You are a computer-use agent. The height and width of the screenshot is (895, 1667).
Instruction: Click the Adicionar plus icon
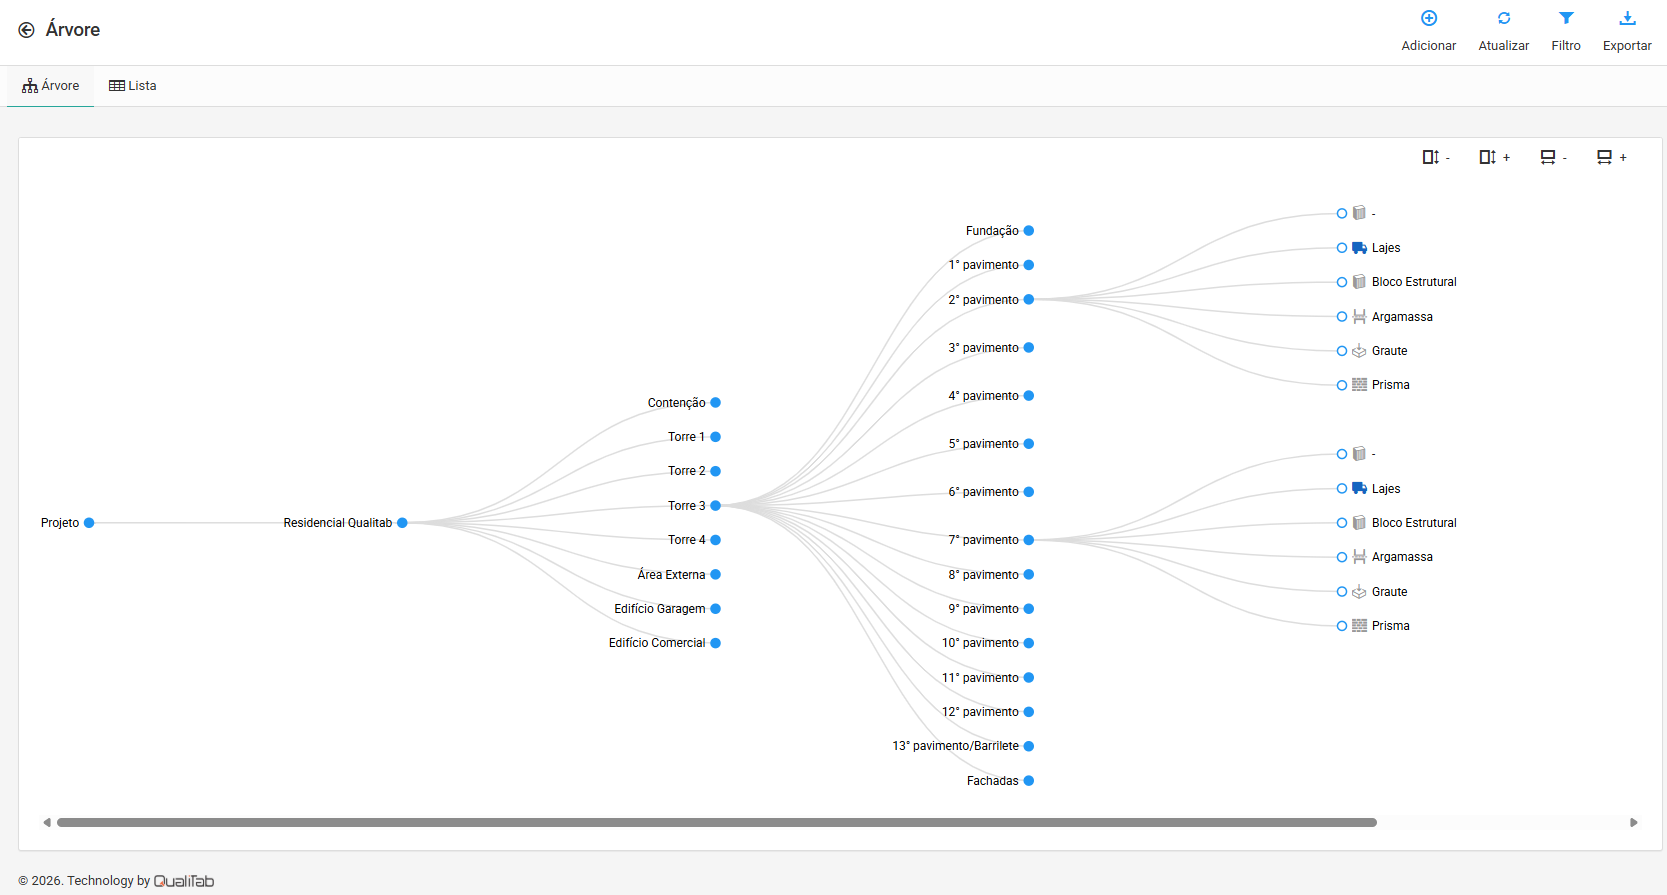tap(1429, 18)
